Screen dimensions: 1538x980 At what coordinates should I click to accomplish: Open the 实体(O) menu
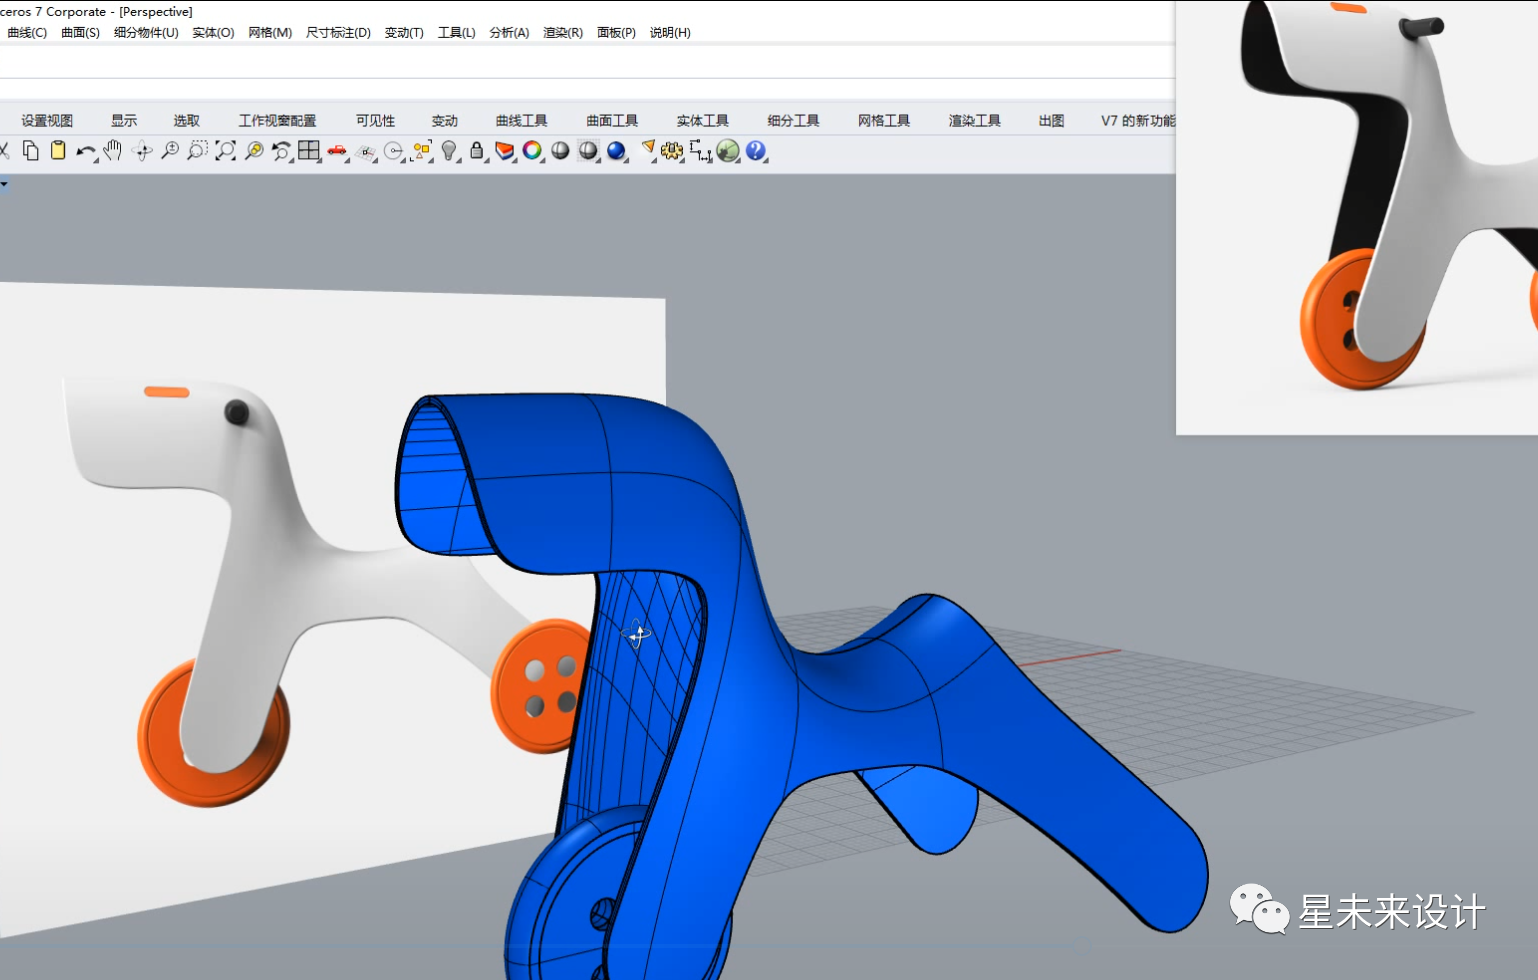coord(213,33)
